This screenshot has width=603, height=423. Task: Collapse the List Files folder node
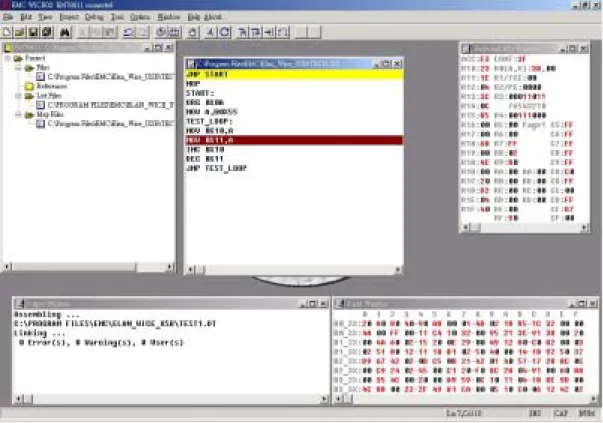[18, 95]
